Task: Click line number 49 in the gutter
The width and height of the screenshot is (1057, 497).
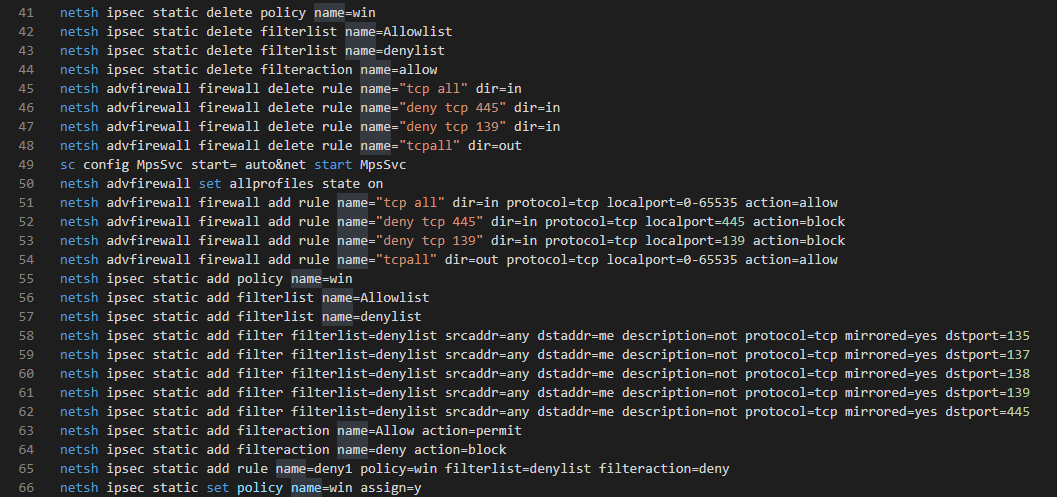Action: pos(26,164)
